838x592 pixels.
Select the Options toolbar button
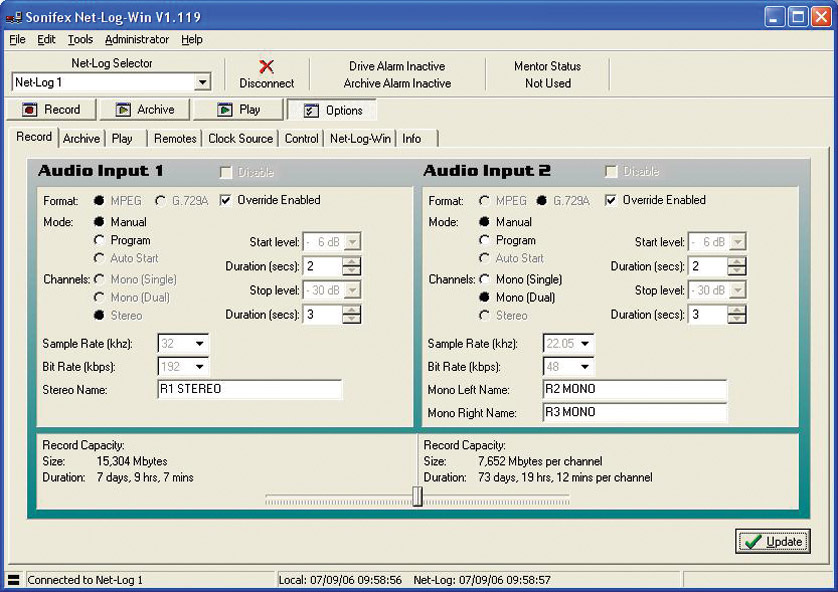332,111
